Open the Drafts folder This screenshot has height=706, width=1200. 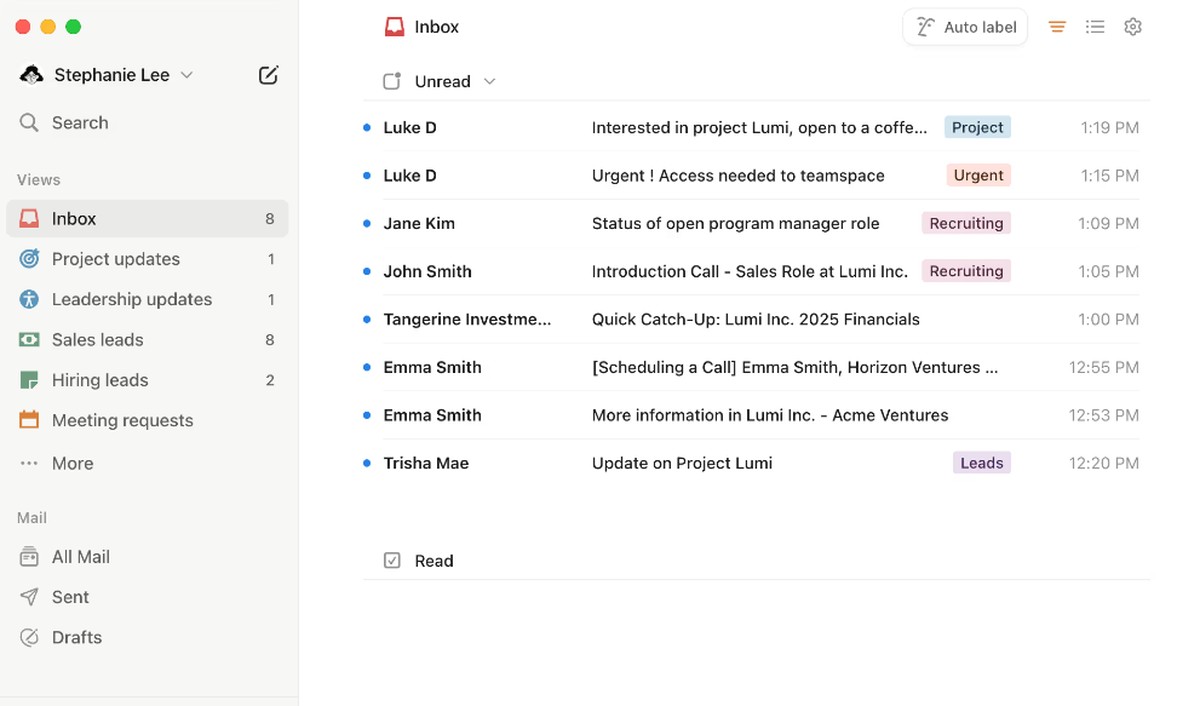[x=76, y=637]
